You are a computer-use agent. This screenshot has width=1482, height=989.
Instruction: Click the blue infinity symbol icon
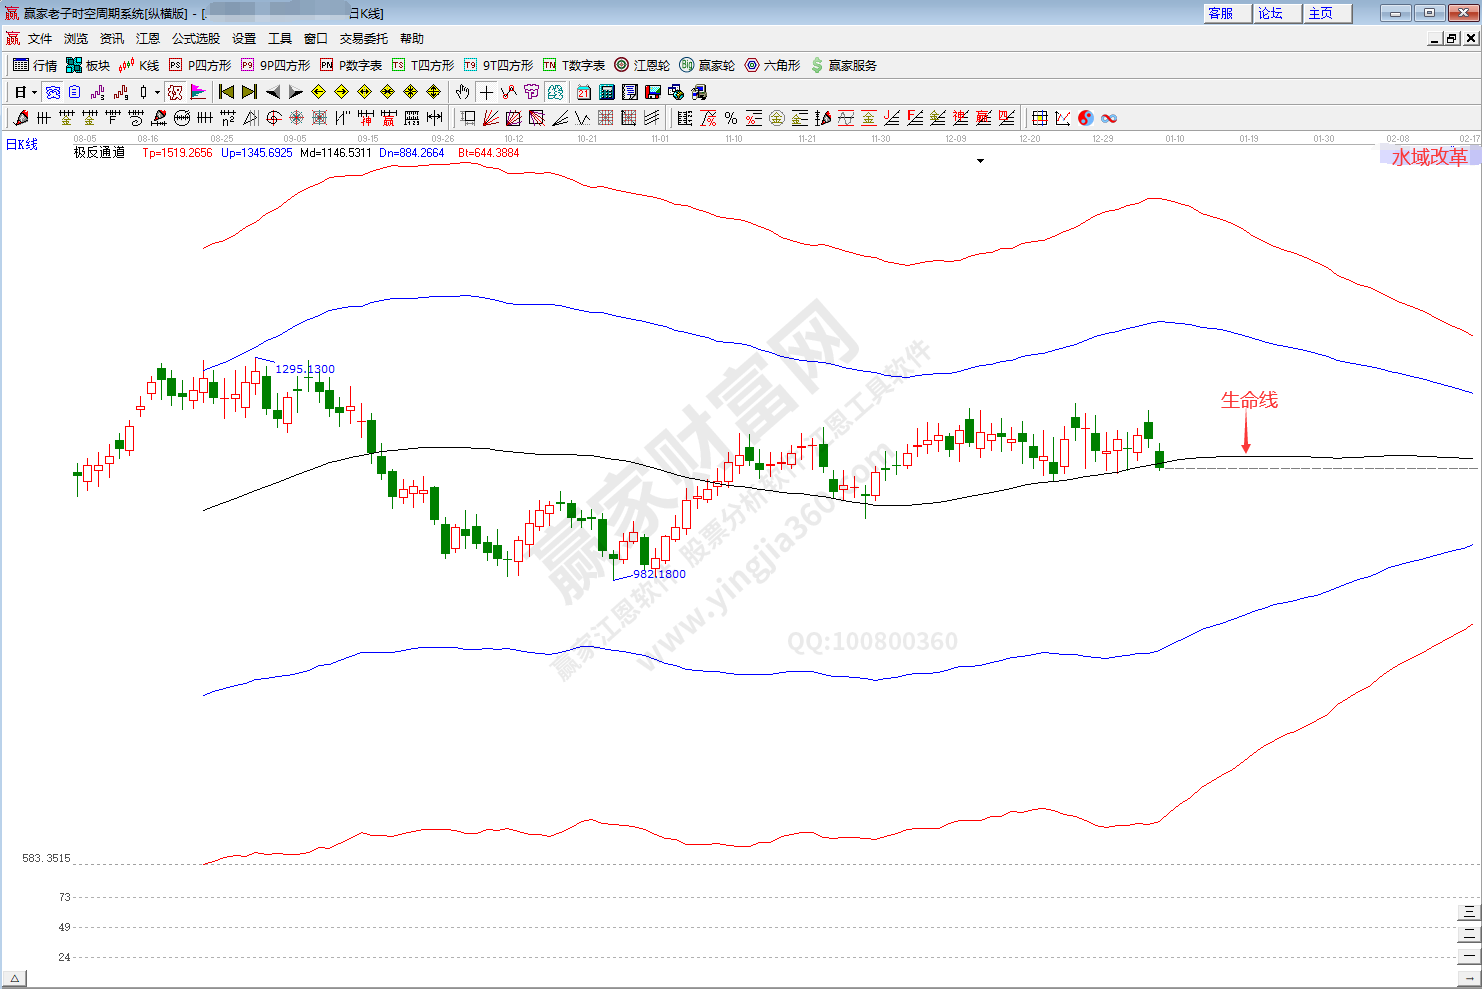click(1109, 118)
